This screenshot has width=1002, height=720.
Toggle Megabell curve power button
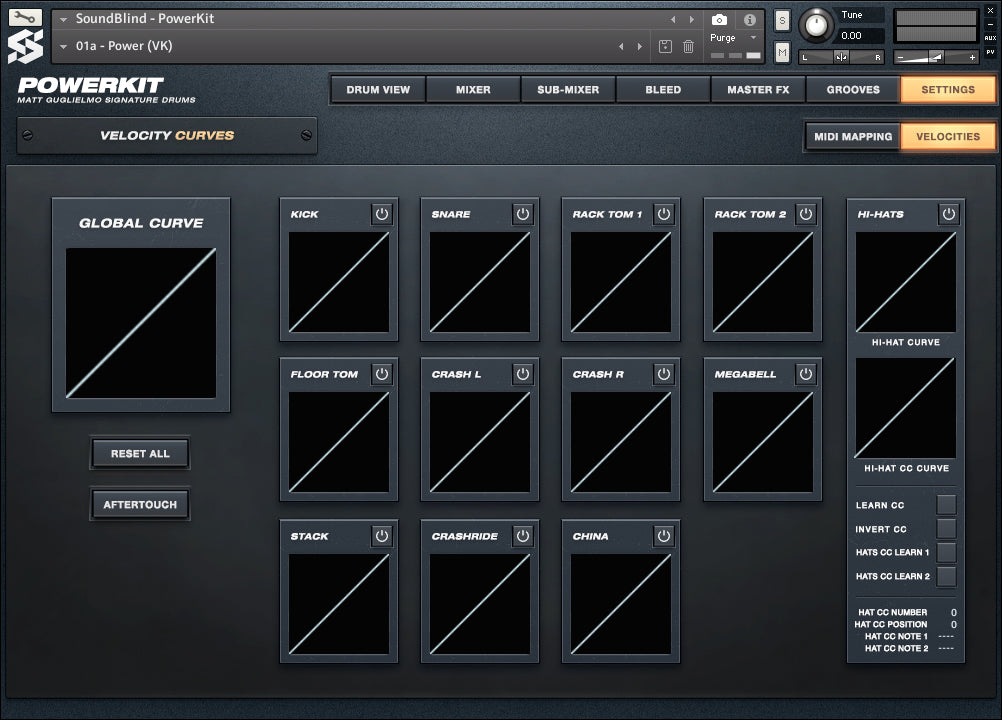pos(806,374)
